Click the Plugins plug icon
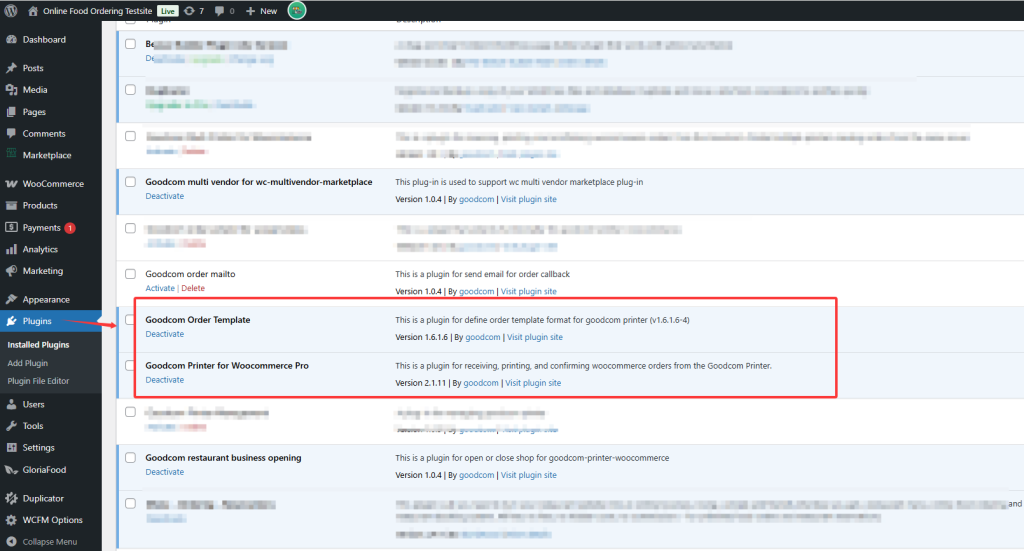This screenshot has width=1024, height=551. coord(11,321)
